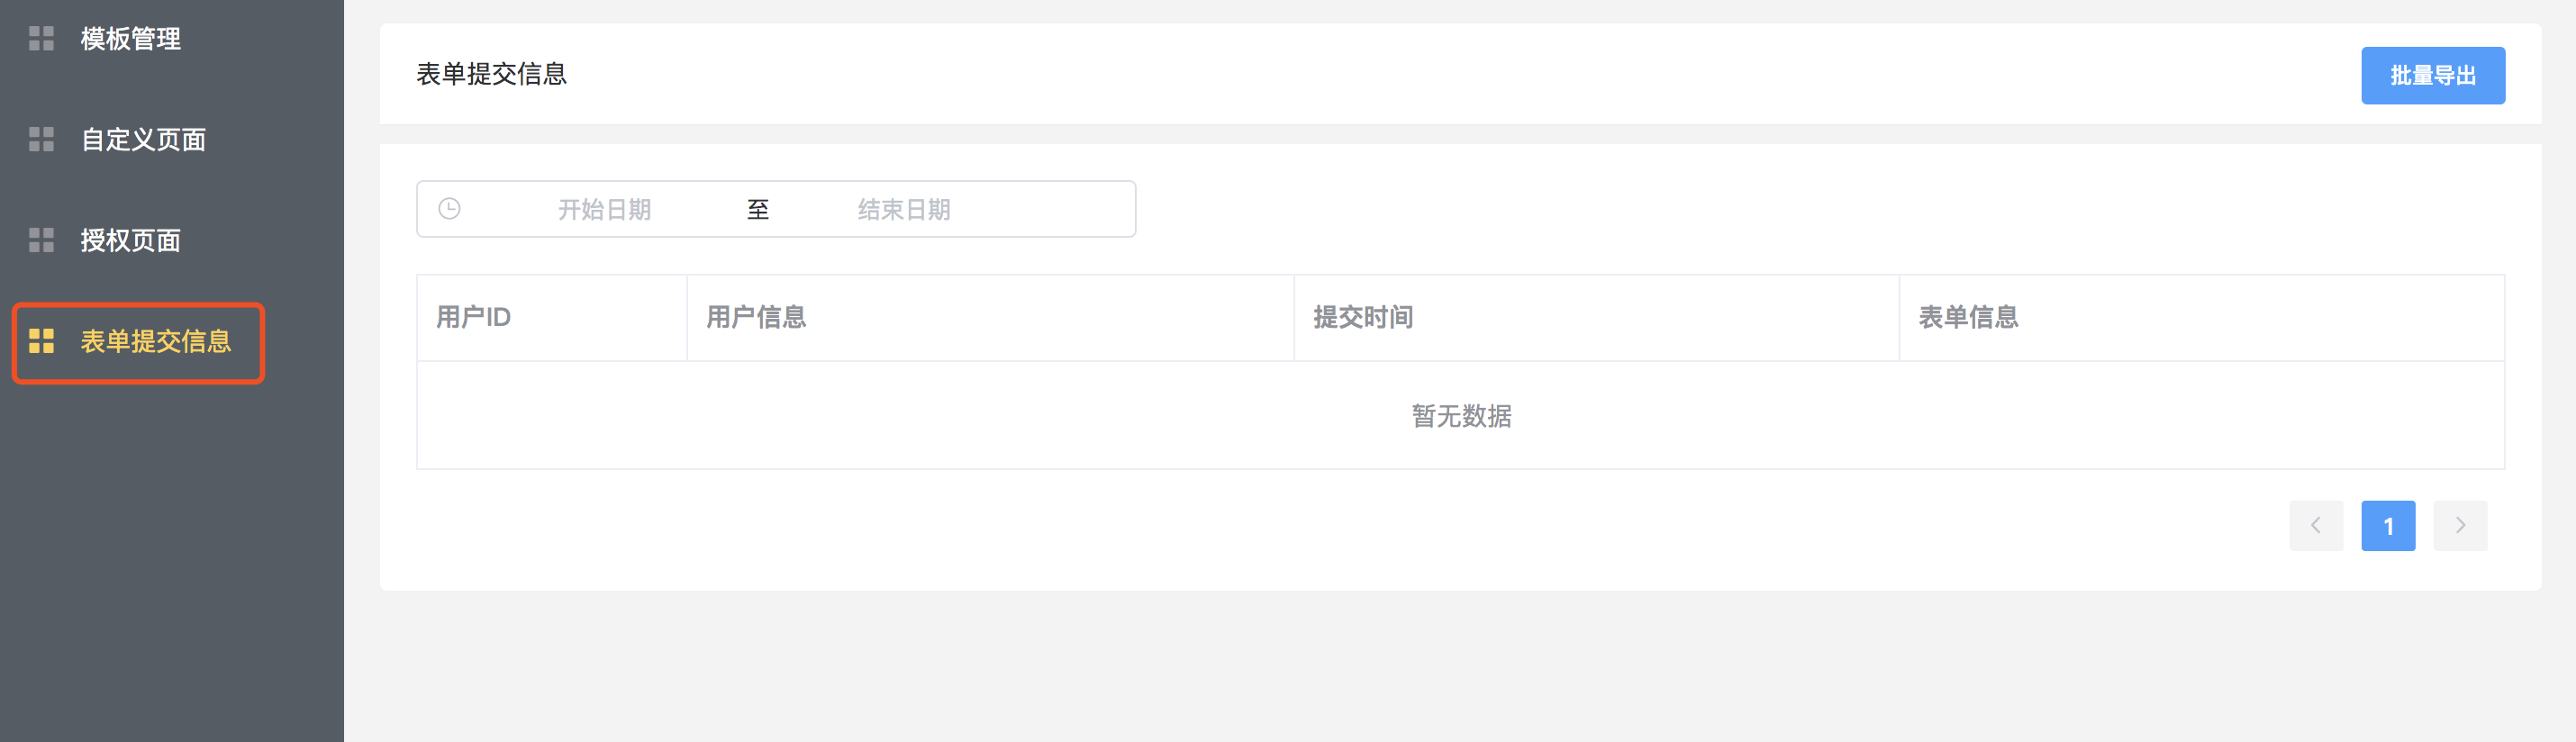The height and width of the screenshot is (742, 2576).
Task: Click the 用户信息 column header
Action: 990,318
